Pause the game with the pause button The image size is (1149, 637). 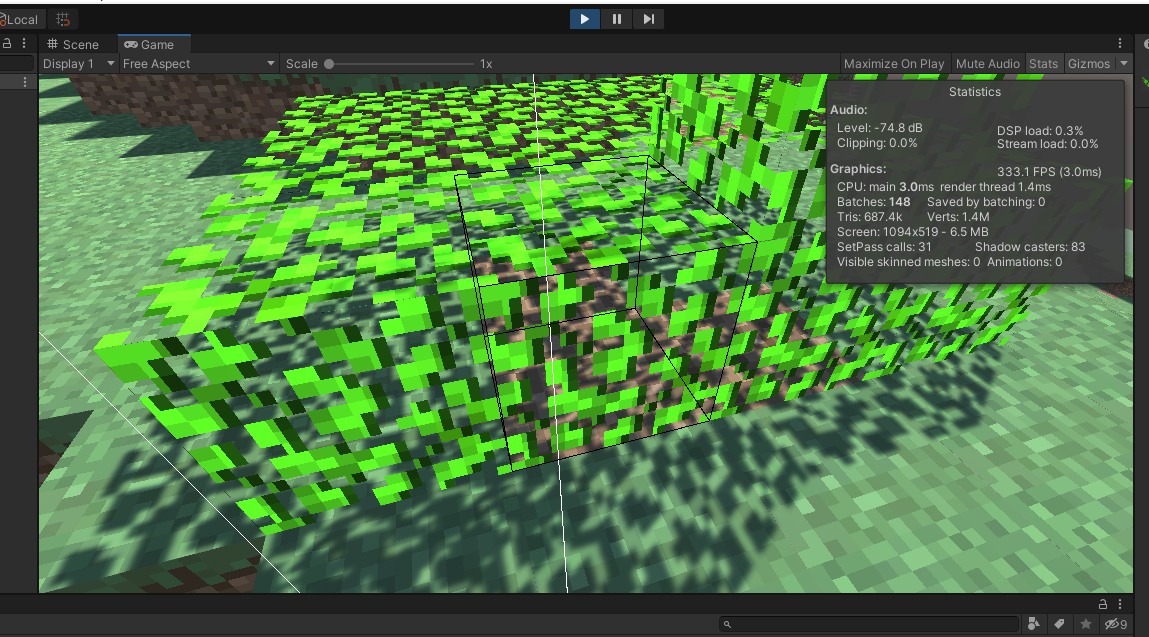click(616, 19)
